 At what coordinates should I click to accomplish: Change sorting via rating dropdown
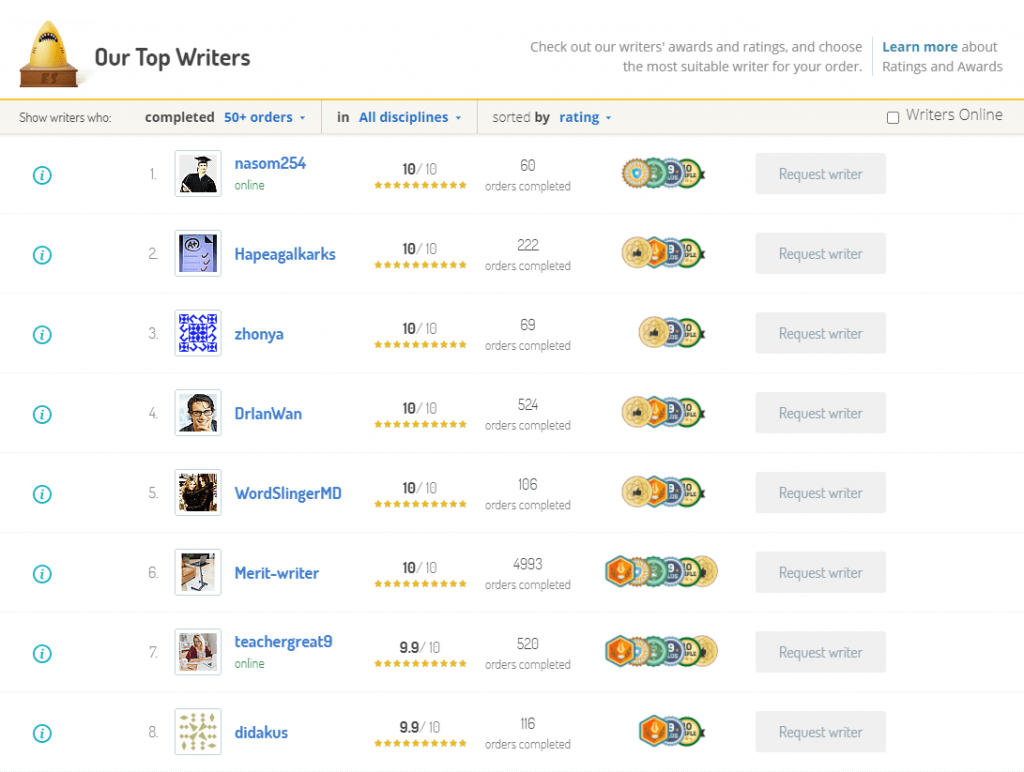[x=585, y=118]
